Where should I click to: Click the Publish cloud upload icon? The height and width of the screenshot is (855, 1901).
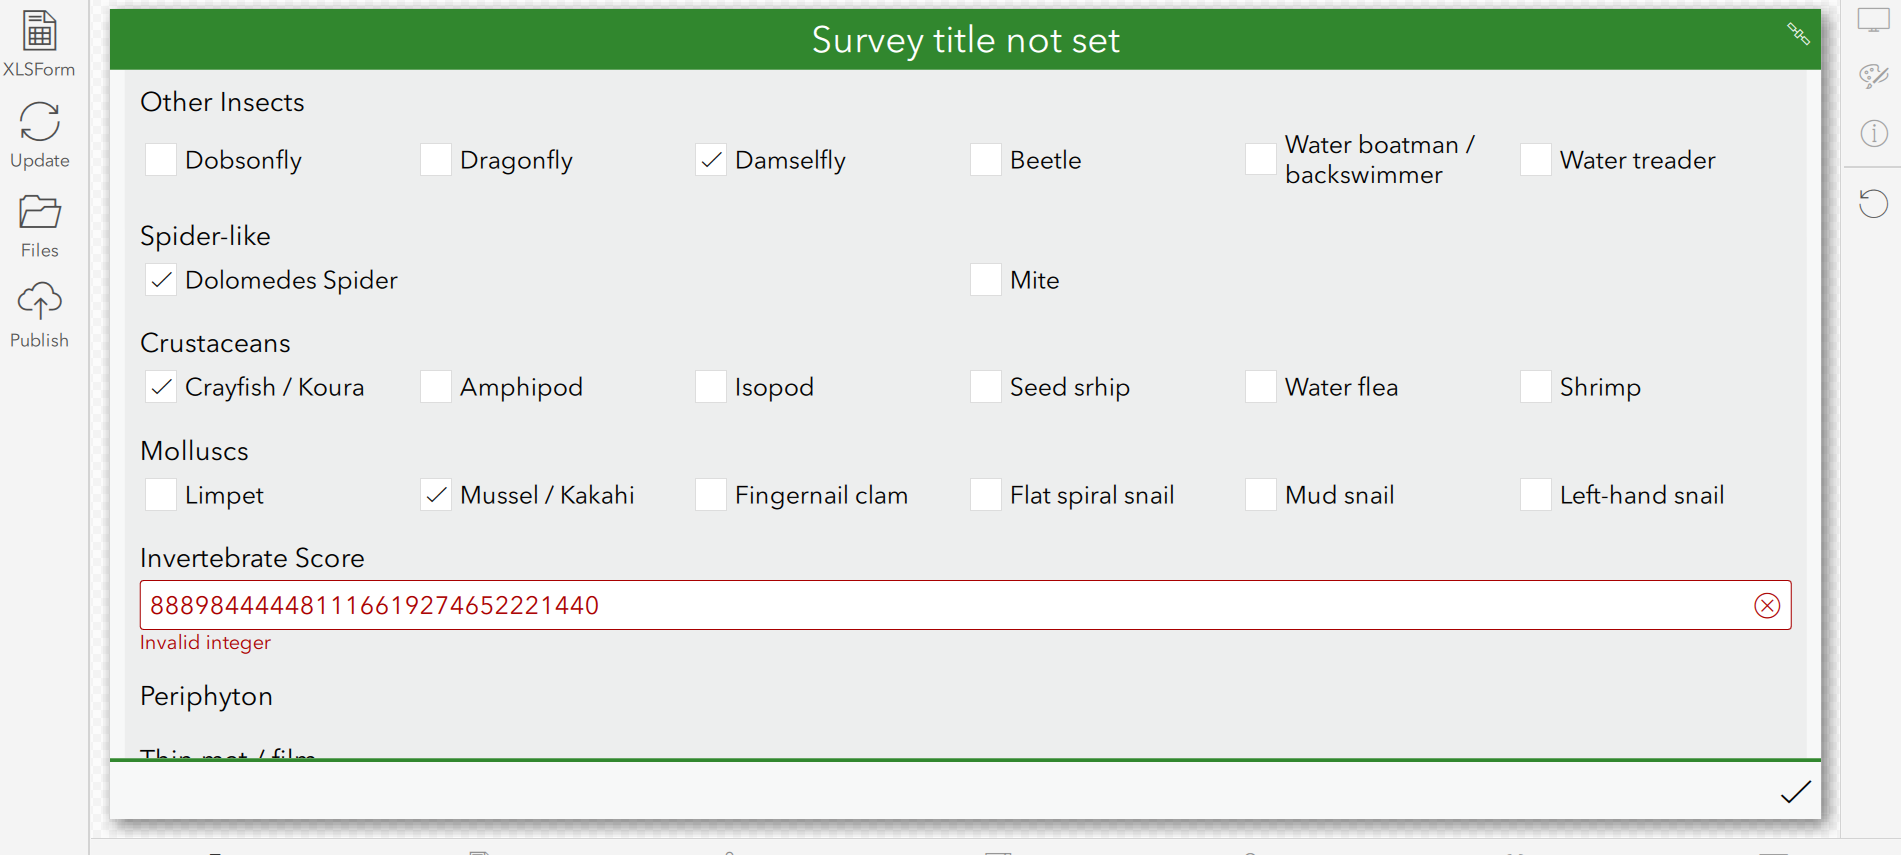point(39,301)
